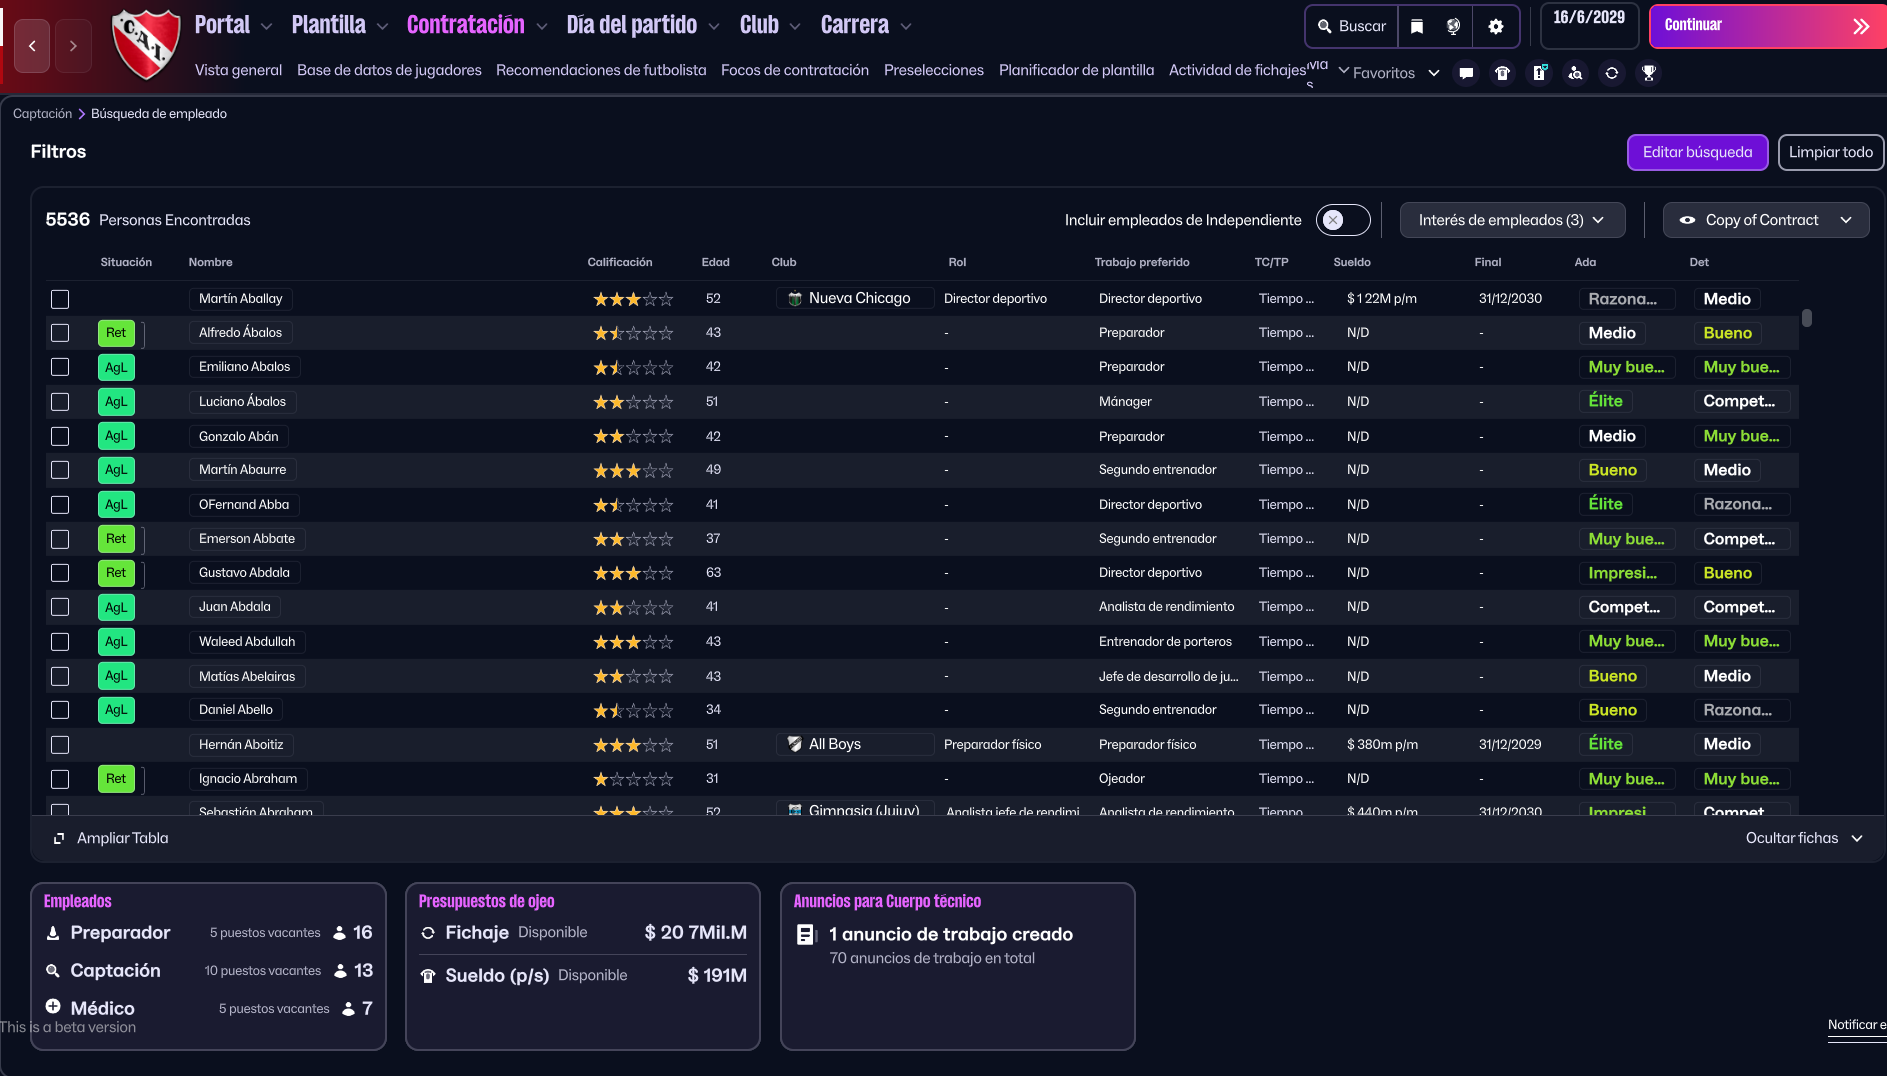Open the messages speech bubble shortcut
This screenshot has width=1887, height=1076.
click(1466, 73)
